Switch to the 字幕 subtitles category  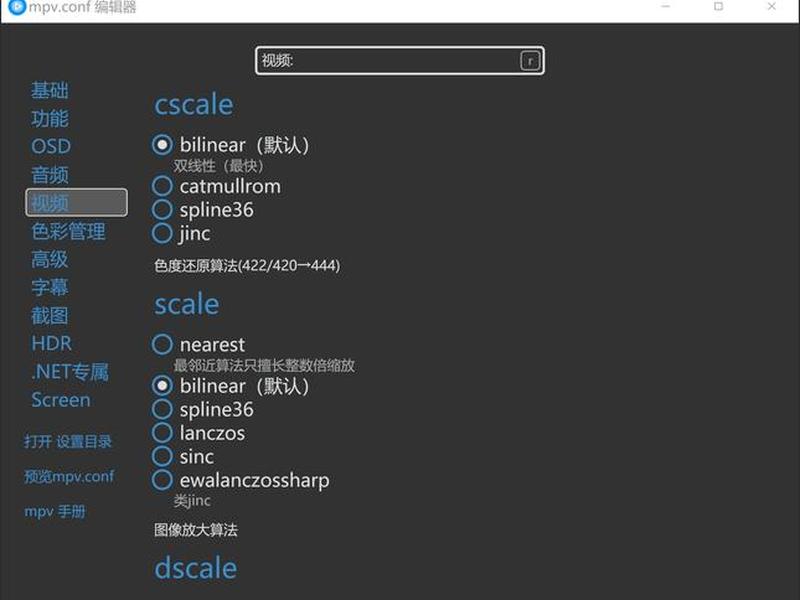(x=49, y=287)
